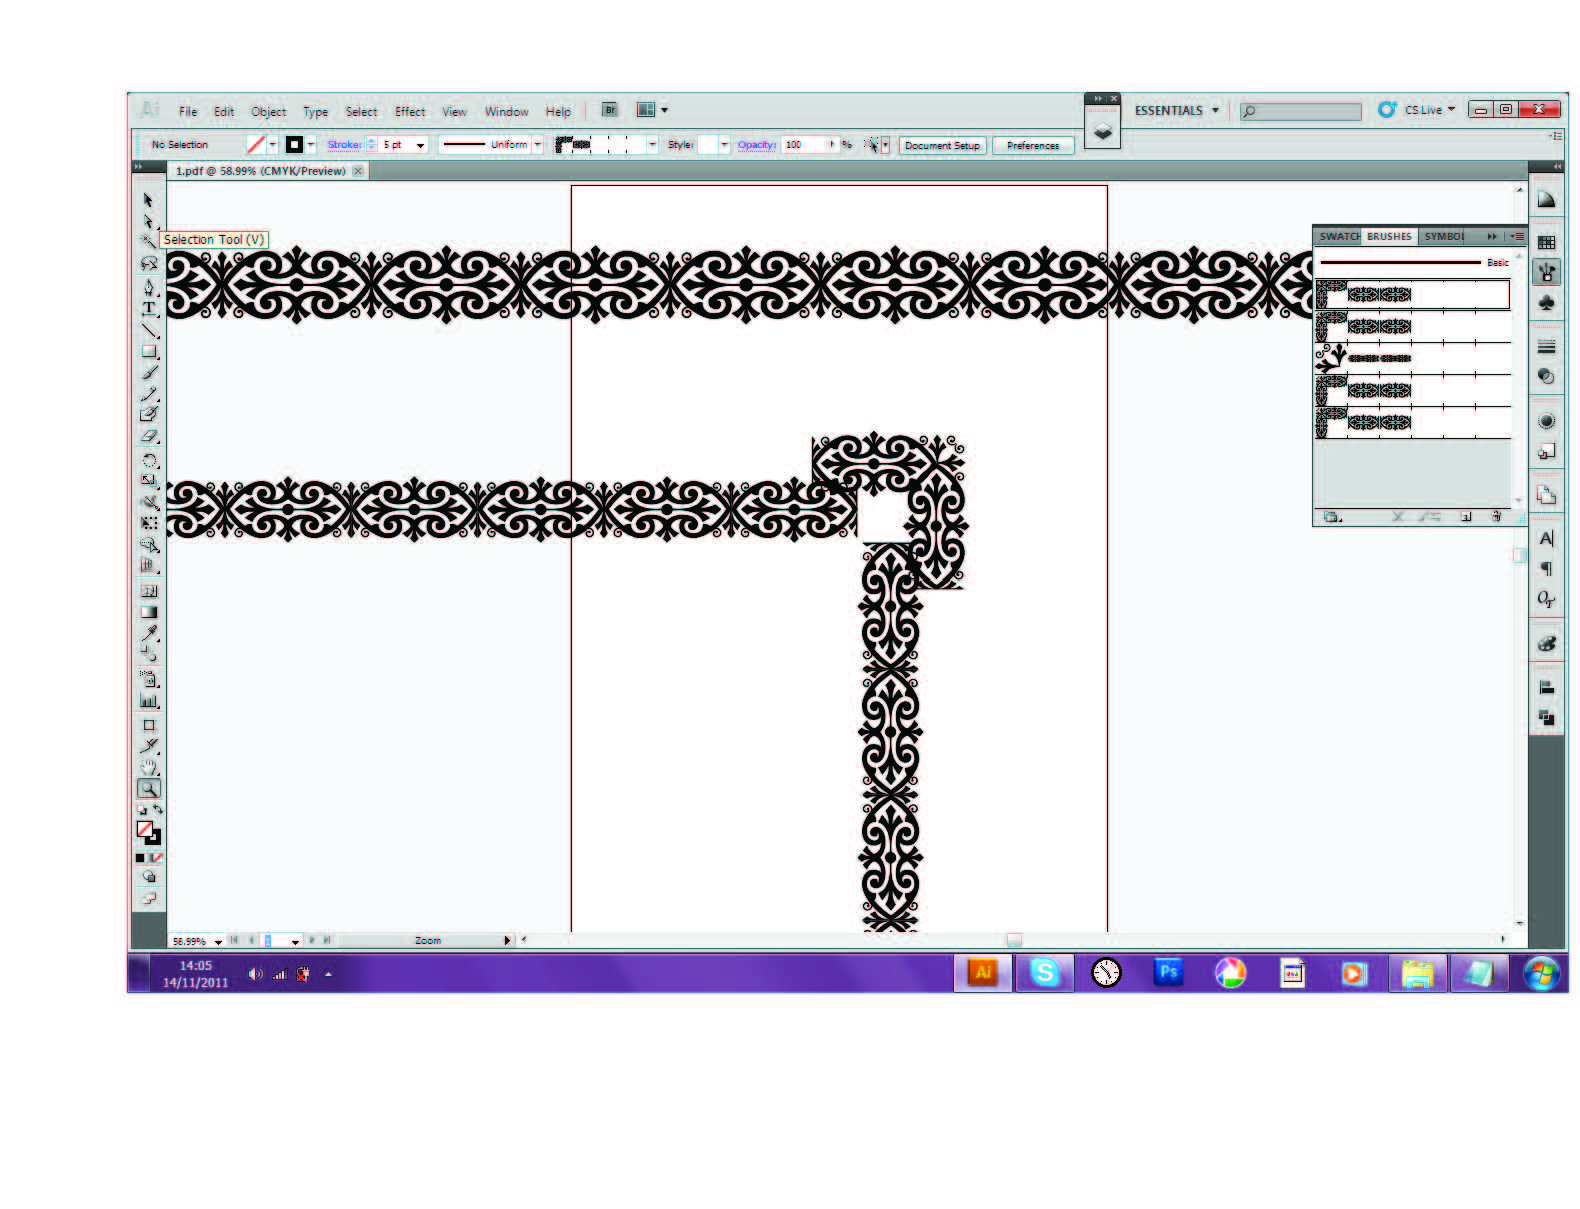Click the fill color box in toolbox

(x=144, y=829)
